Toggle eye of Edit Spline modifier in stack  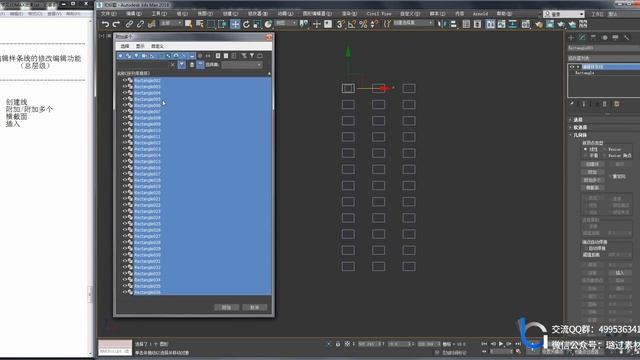click(x=571, y=67)
